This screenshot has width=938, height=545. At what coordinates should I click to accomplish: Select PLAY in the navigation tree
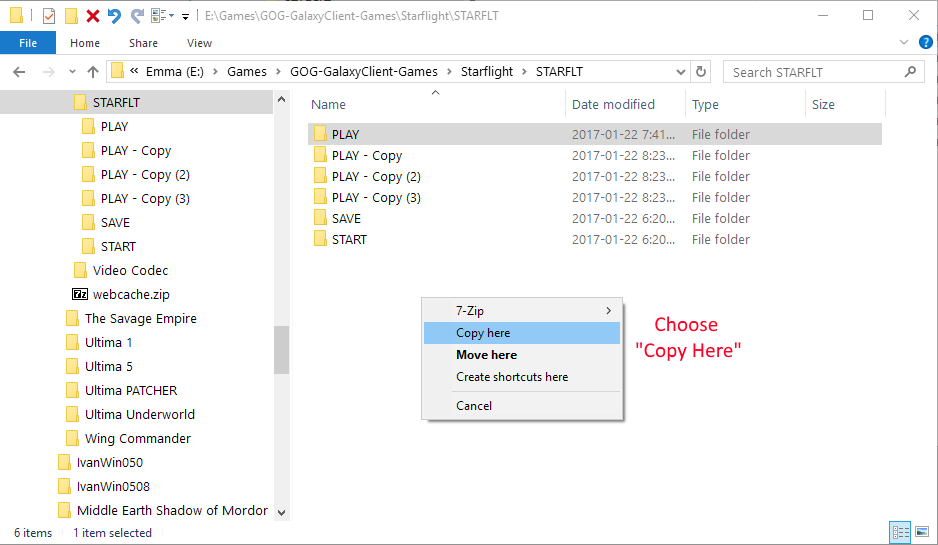tap(114, 126)
